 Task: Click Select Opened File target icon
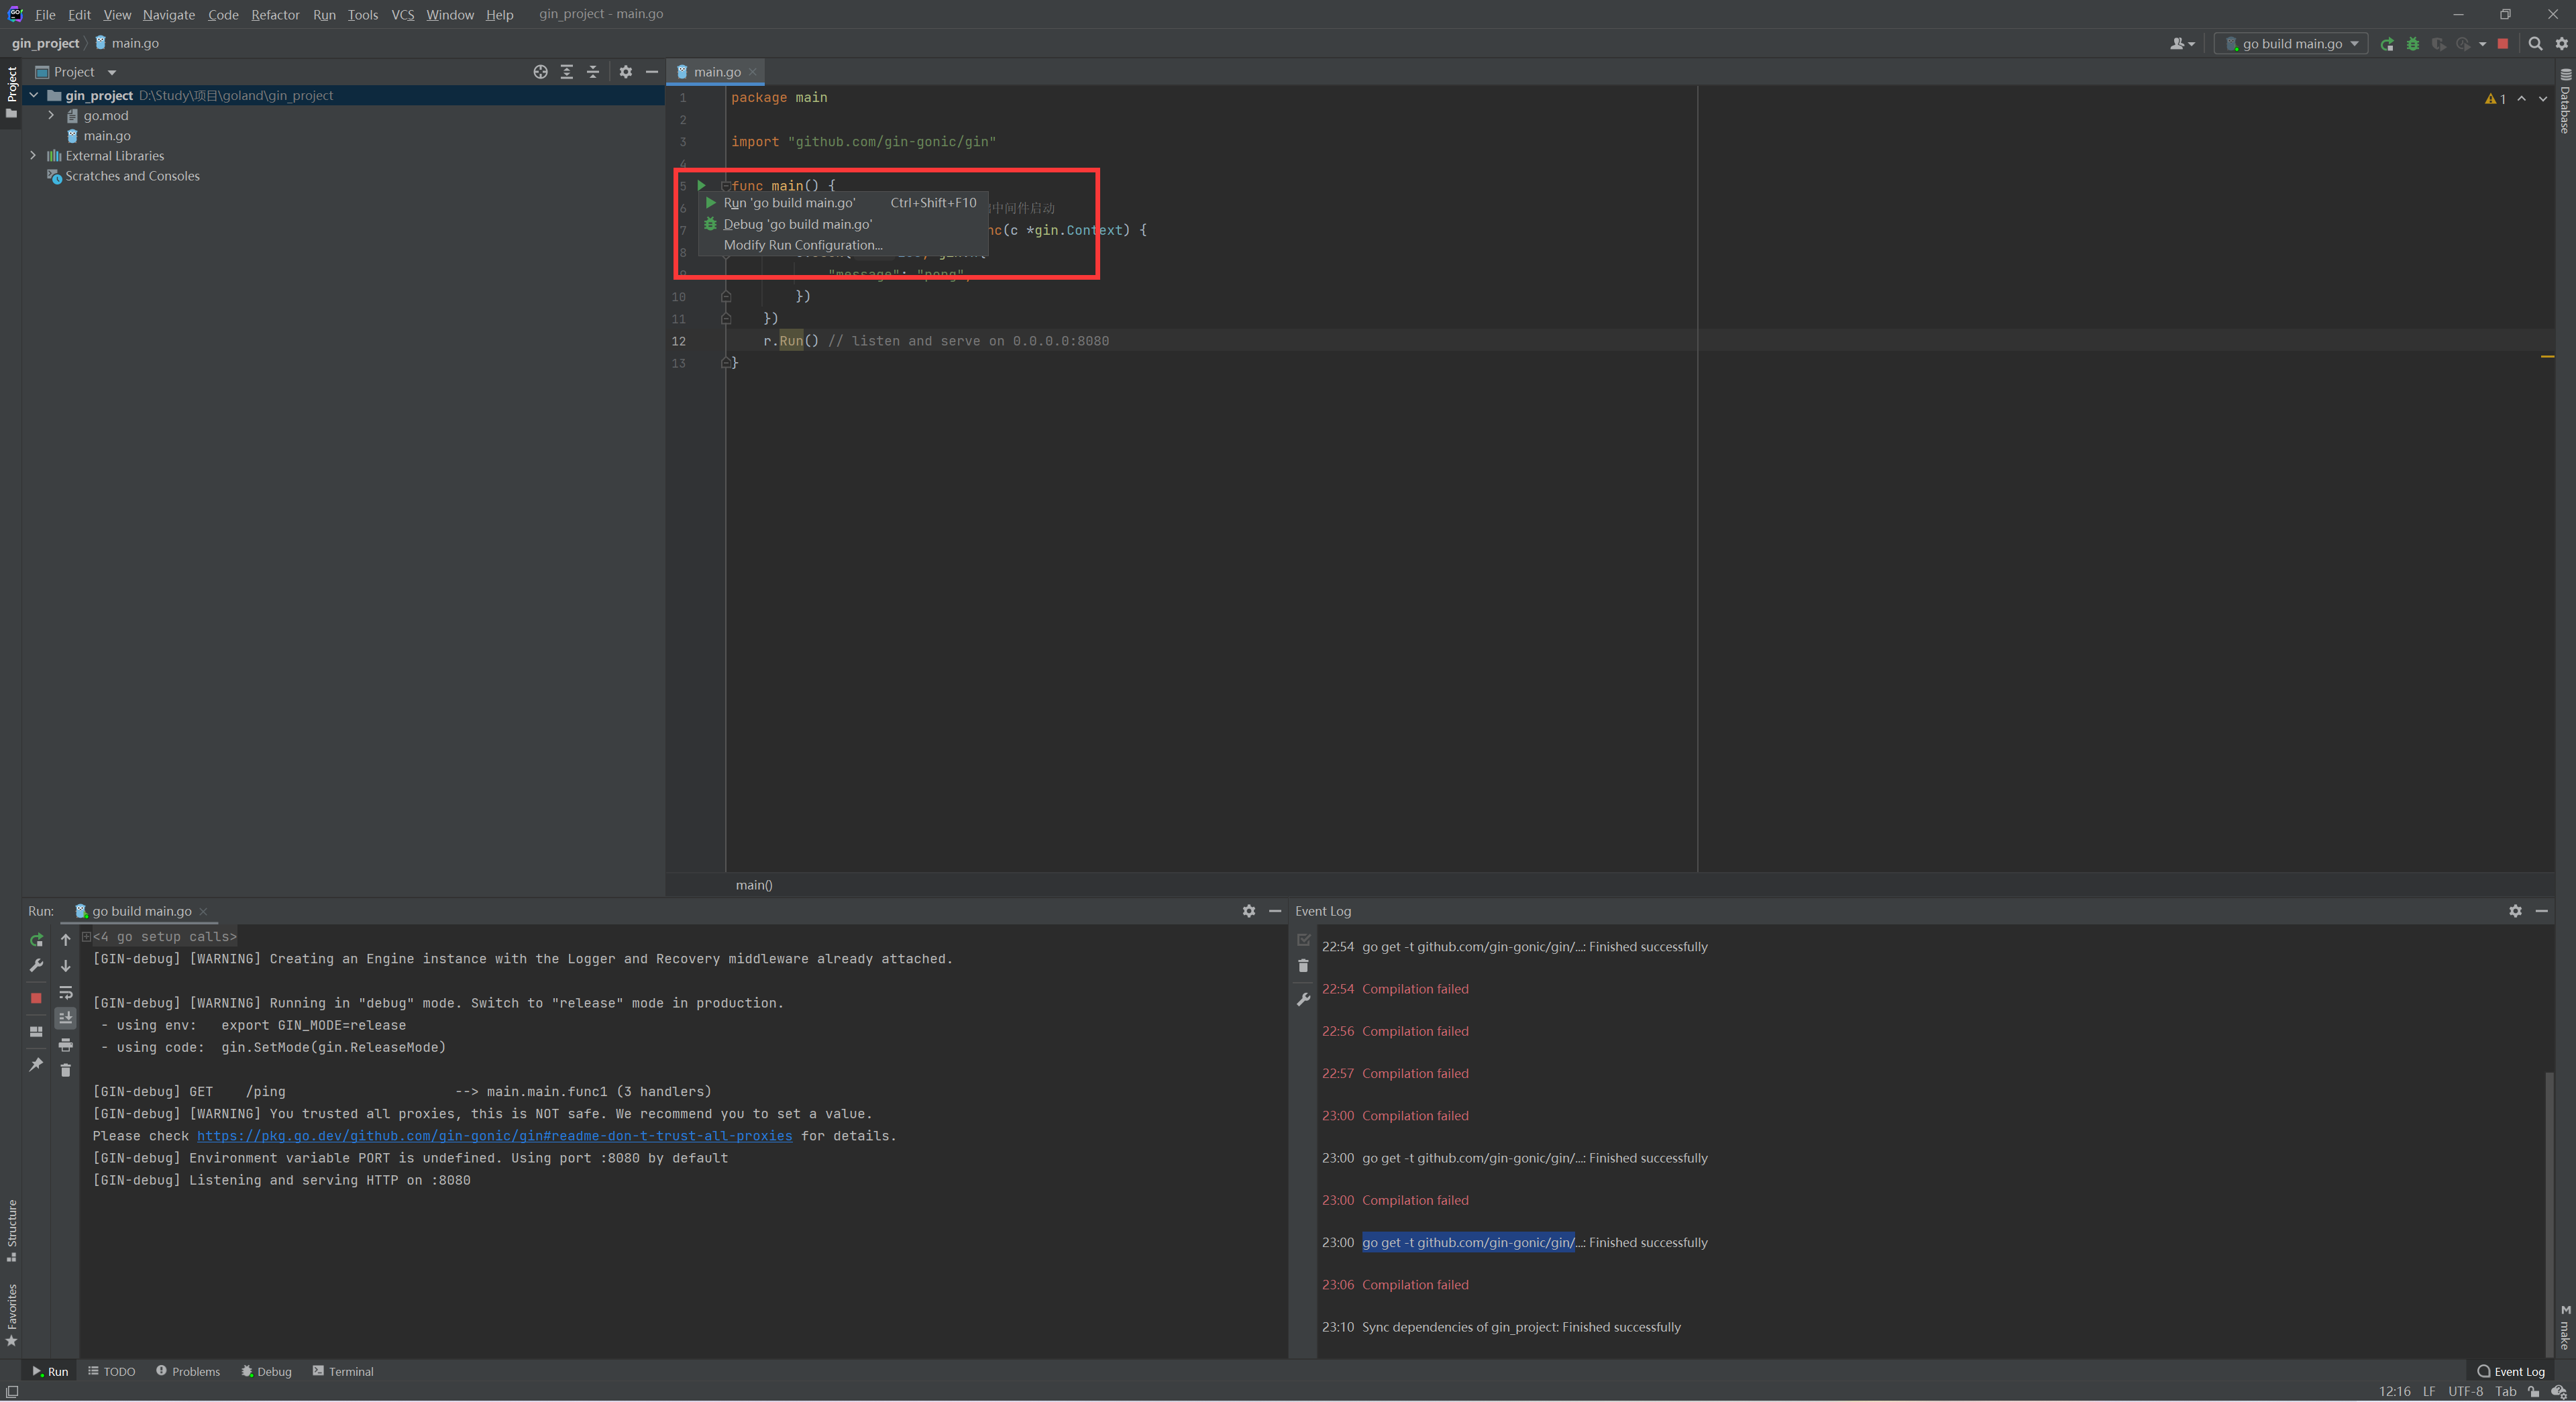pyautogui.click(x=540, y=72)
